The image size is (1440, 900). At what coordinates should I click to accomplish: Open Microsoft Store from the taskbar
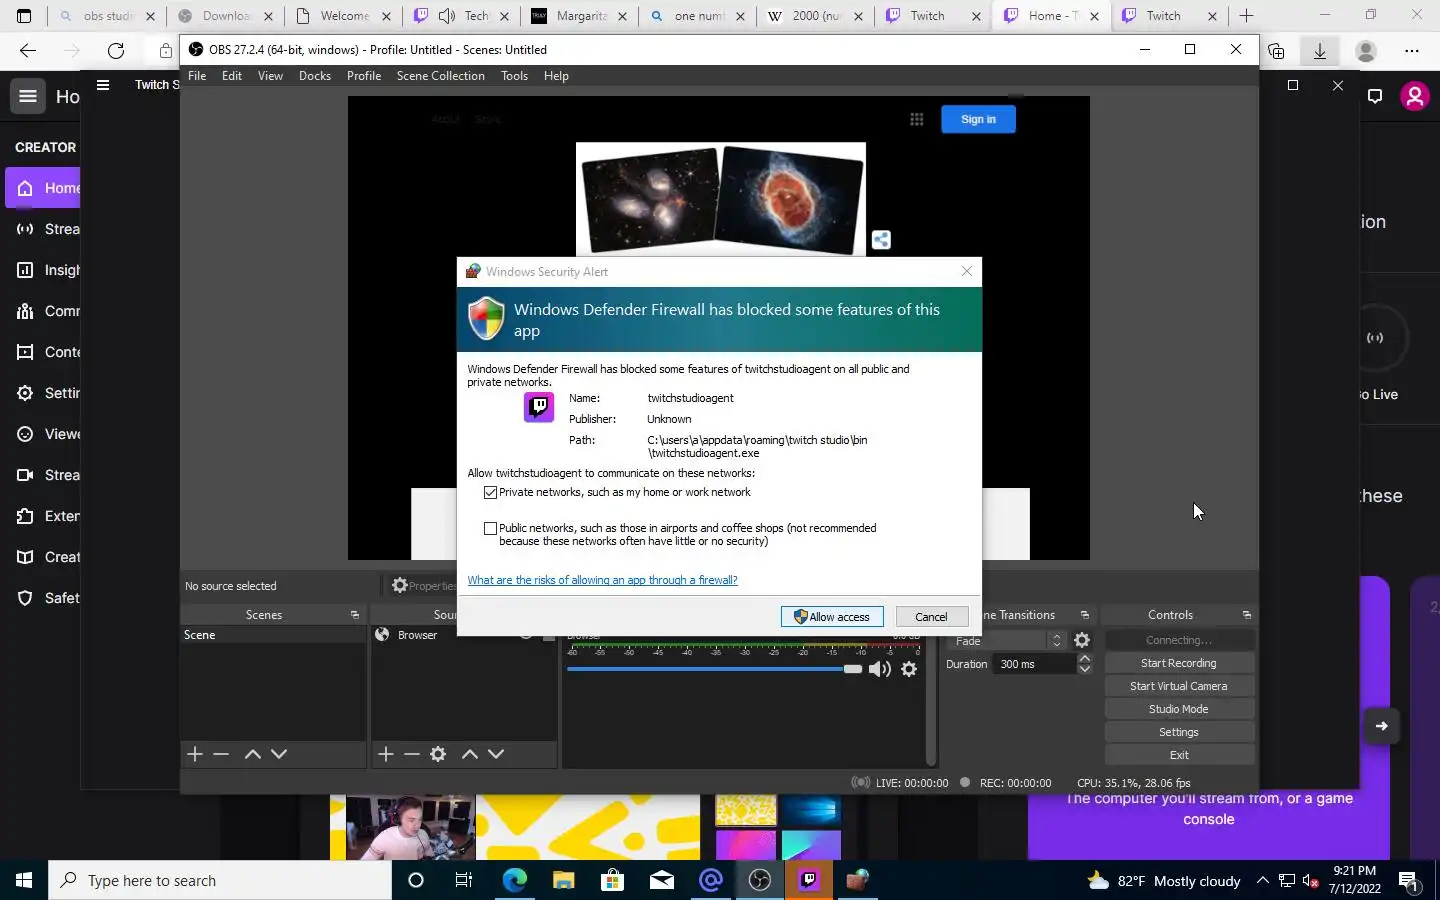tap(612, 880)
